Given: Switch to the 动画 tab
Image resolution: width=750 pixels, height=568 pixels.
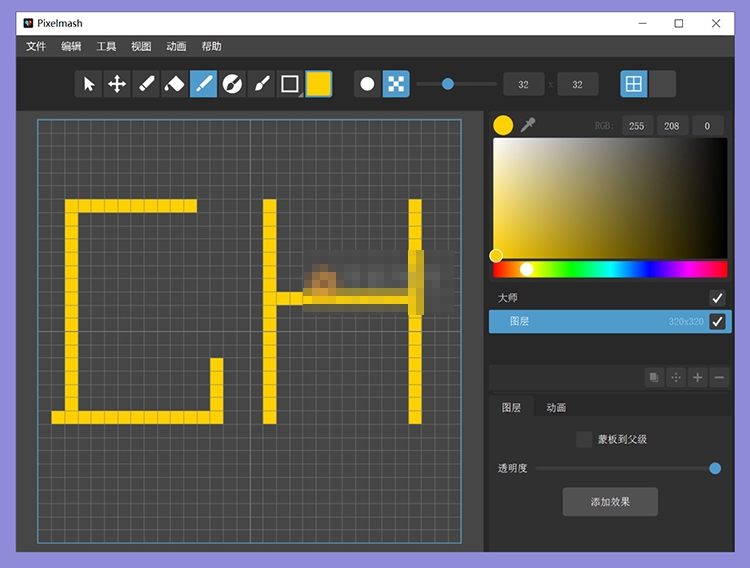Looking at the screenshot, I should (x=556, y=407).
